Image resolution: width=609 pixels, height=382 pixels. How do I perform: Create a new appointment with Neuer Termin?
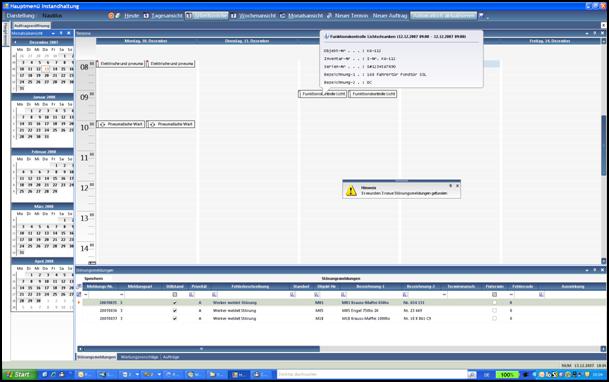(351, 16)
